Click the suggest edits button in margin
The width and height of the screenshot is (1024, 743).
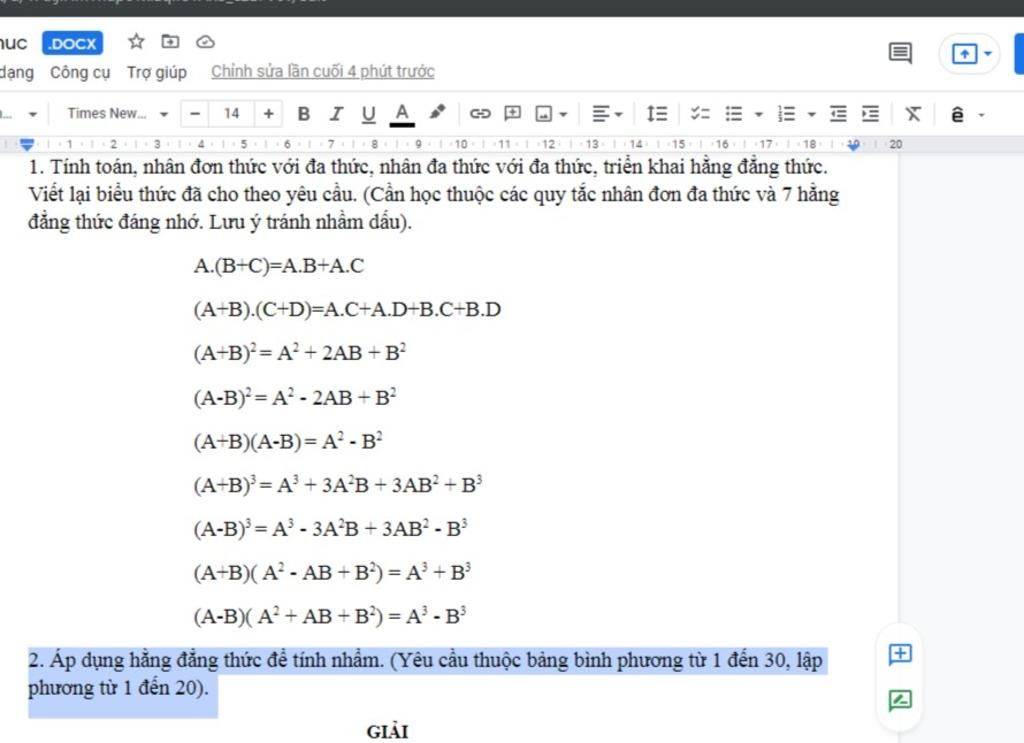click(x=900, y=701)
